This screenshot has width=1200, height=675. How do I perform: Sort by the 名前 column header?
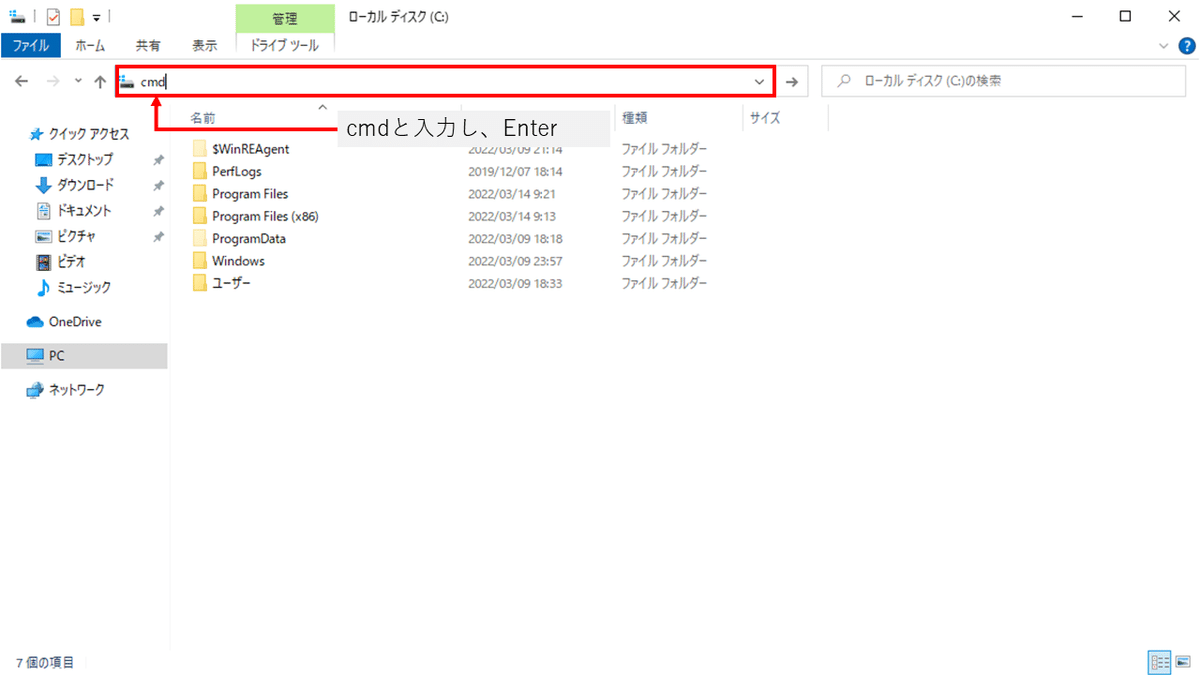click(x=203, y=118)
